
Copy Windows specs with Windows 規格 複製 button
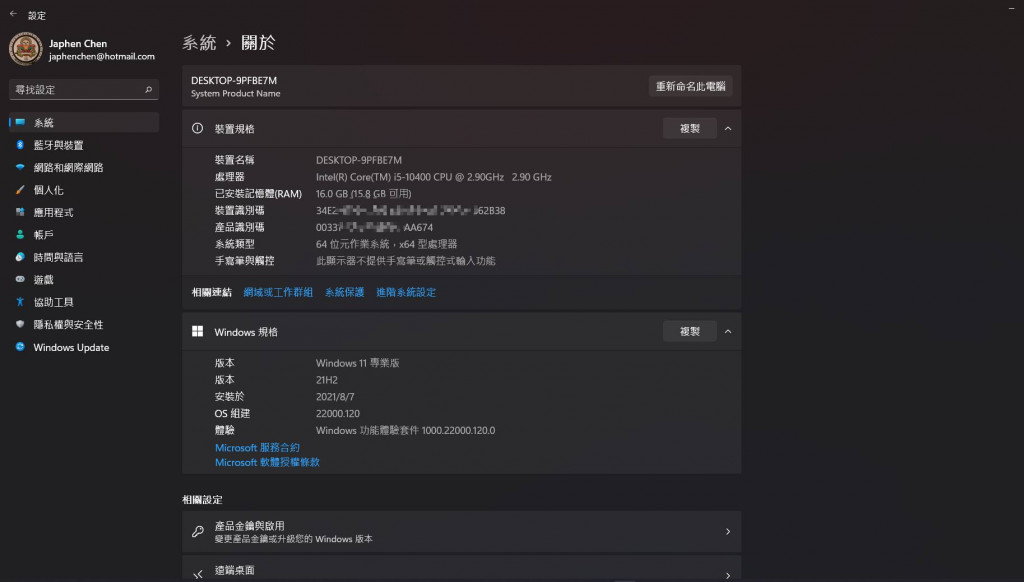coord(690,331)
